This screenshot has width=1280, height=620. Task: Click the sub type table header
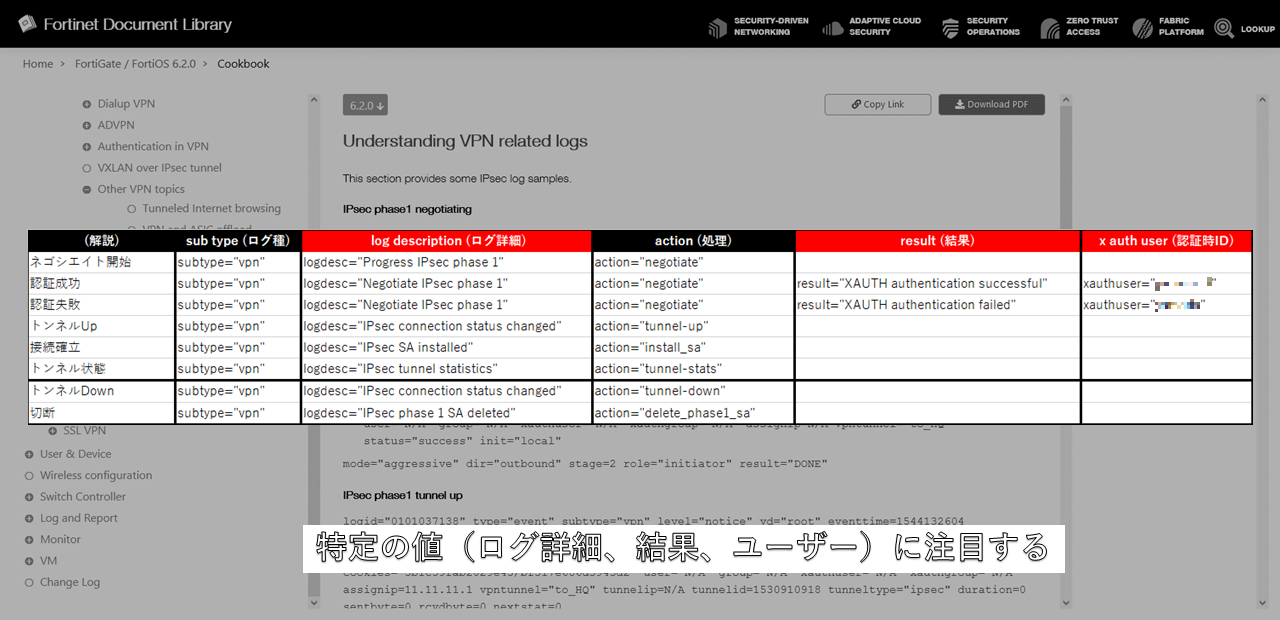point(238,241)
